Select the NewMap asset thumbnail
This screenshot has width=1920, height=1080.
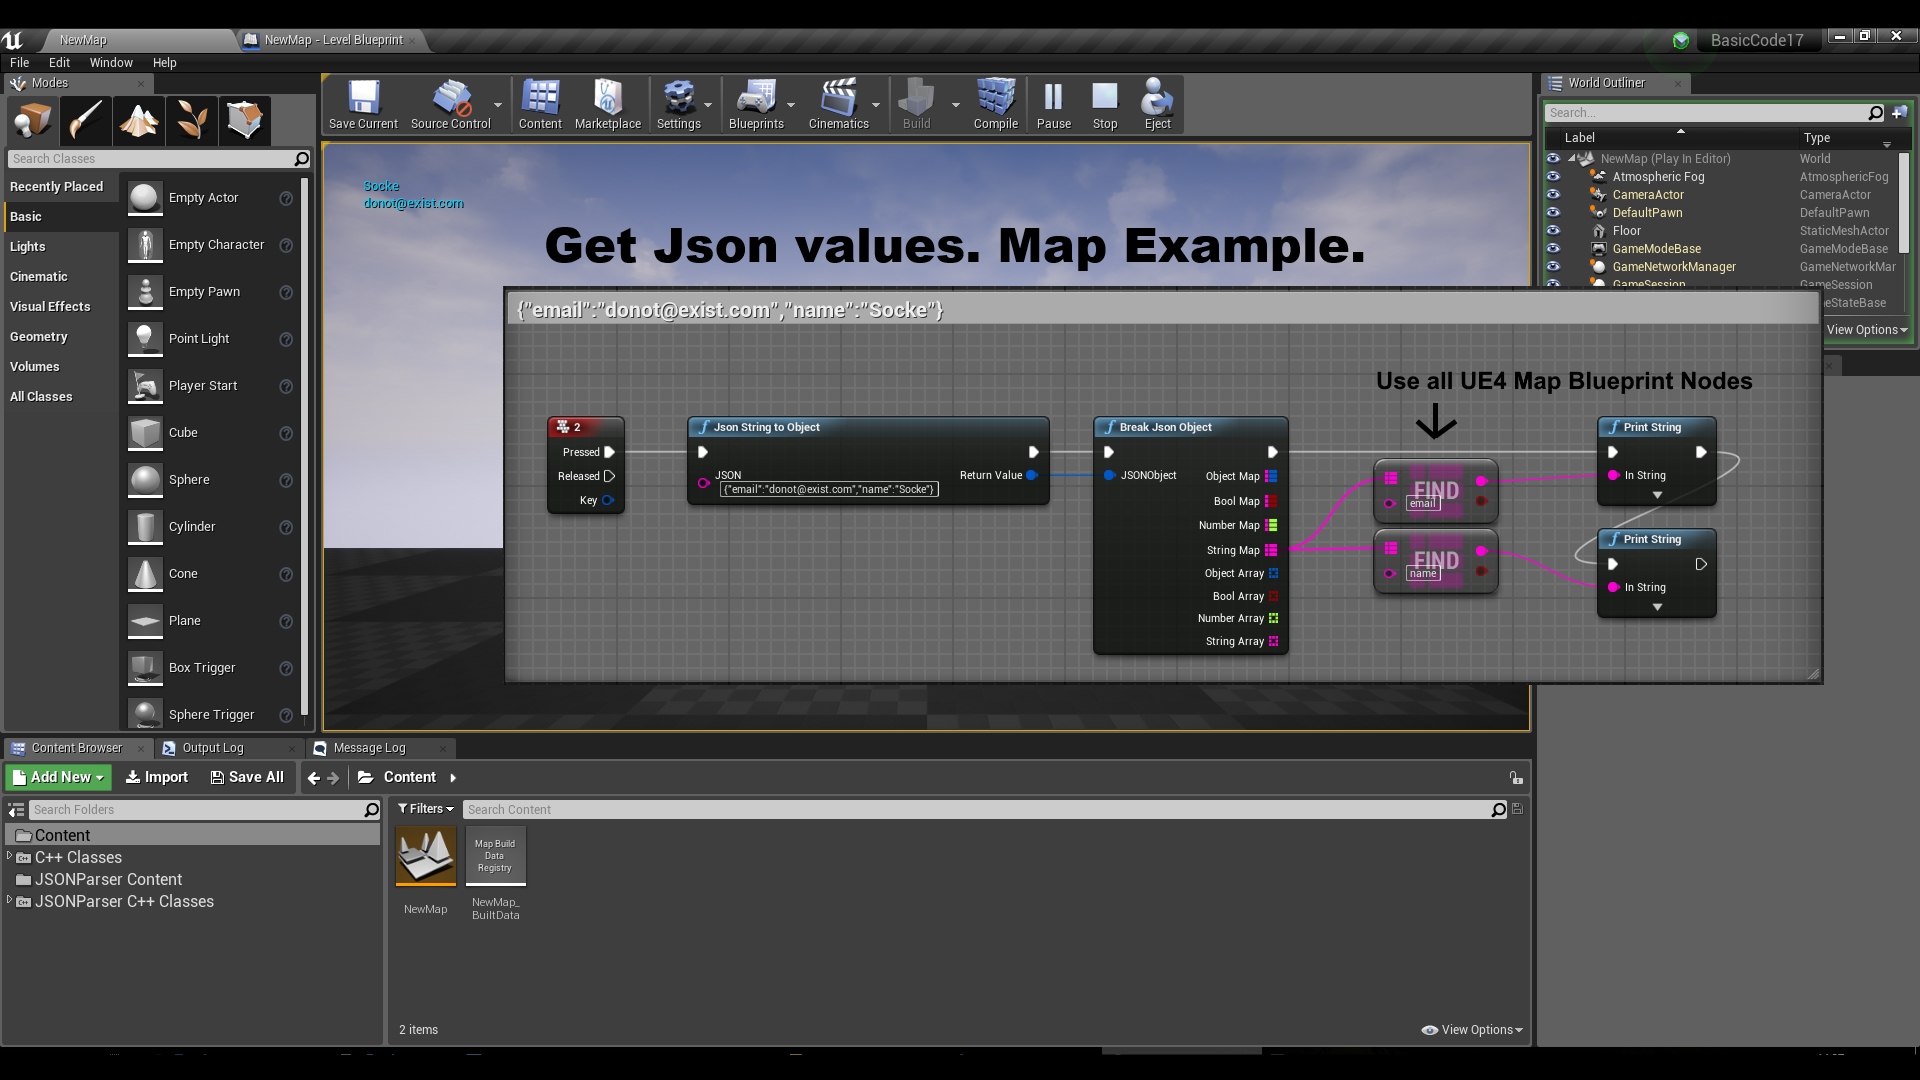pos(426,856)
